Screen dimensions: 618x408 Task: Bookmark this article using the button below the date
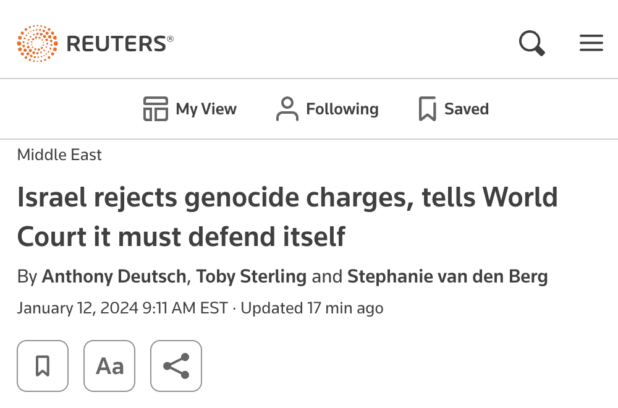43,366
